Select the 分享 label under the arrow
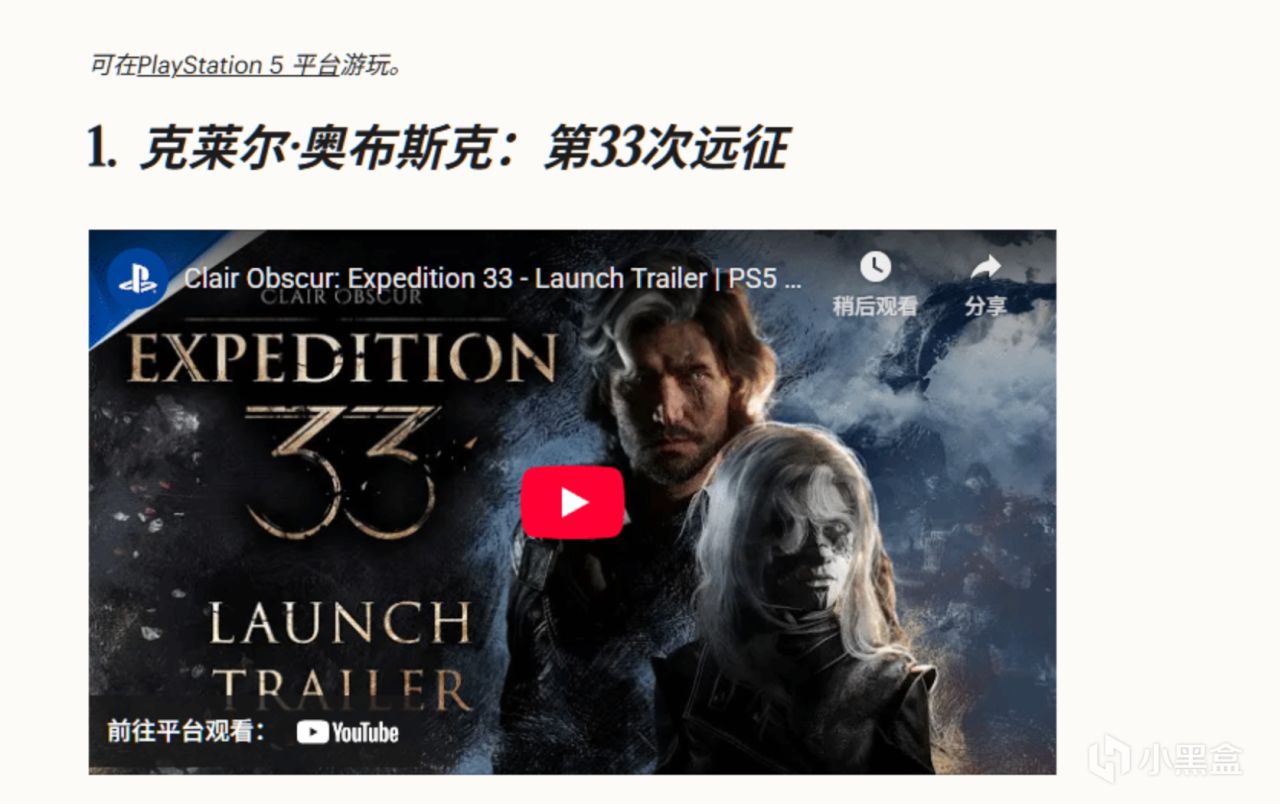This screenshot has width=1280, height=804. point(985,306)
